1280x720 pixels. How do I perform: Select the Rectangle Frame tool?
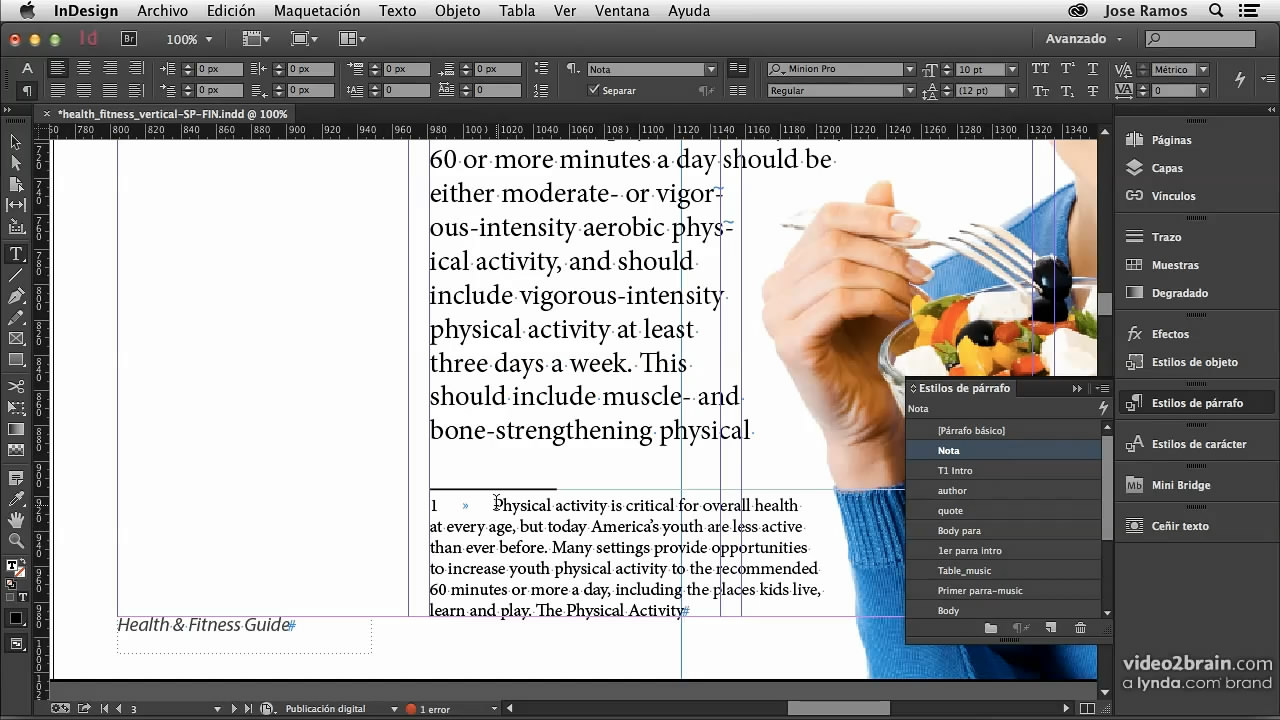coord(16,338)
